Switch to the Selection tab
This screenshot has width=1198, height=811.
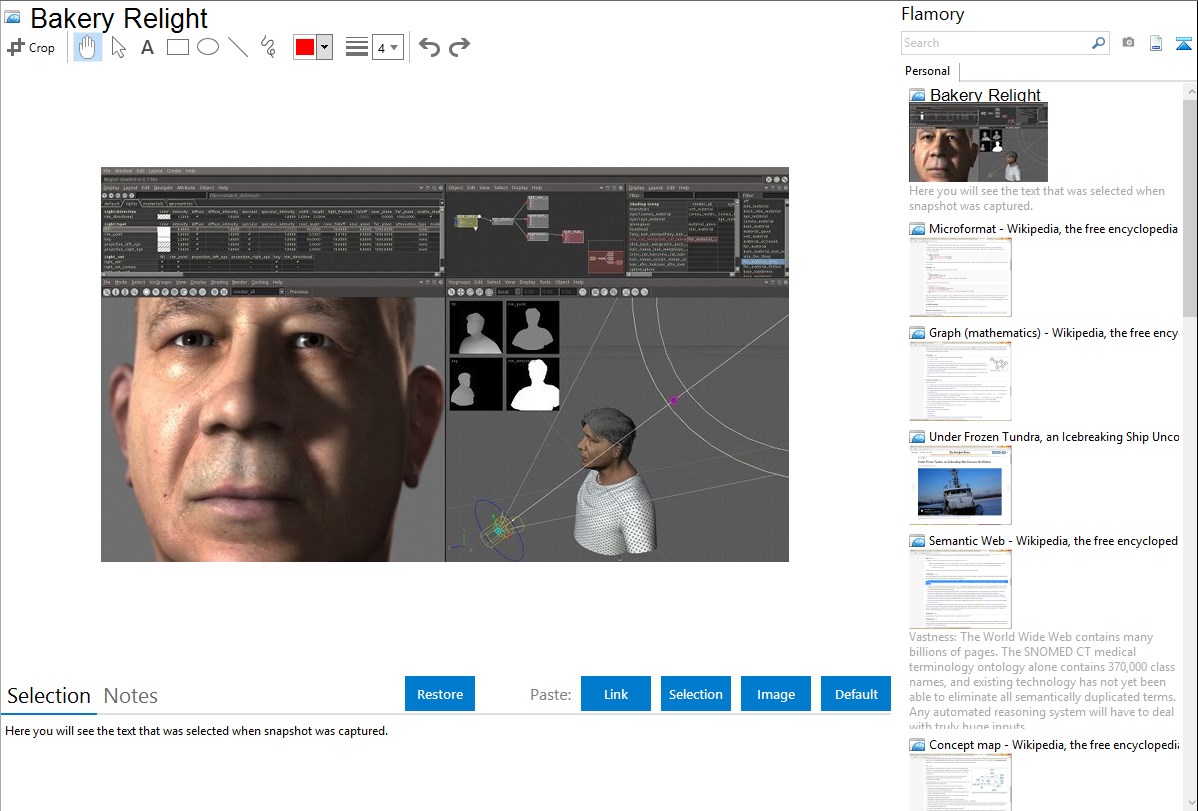pos(49,696)
